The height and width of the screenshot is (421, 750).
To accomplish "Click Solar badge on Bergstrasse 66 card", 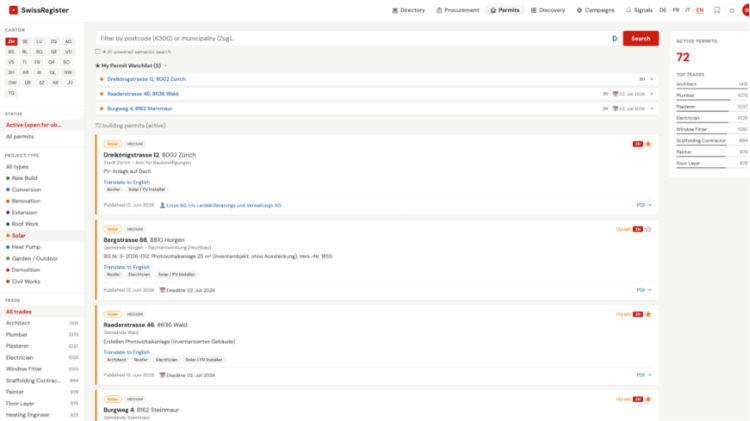I will (112, 229).
